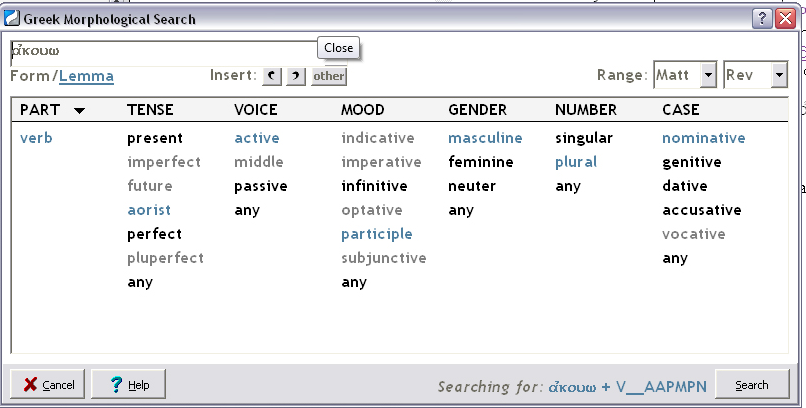Screen dimensions: 806x408
Task: Select 'imperative' mood
Action: point(381,162)
